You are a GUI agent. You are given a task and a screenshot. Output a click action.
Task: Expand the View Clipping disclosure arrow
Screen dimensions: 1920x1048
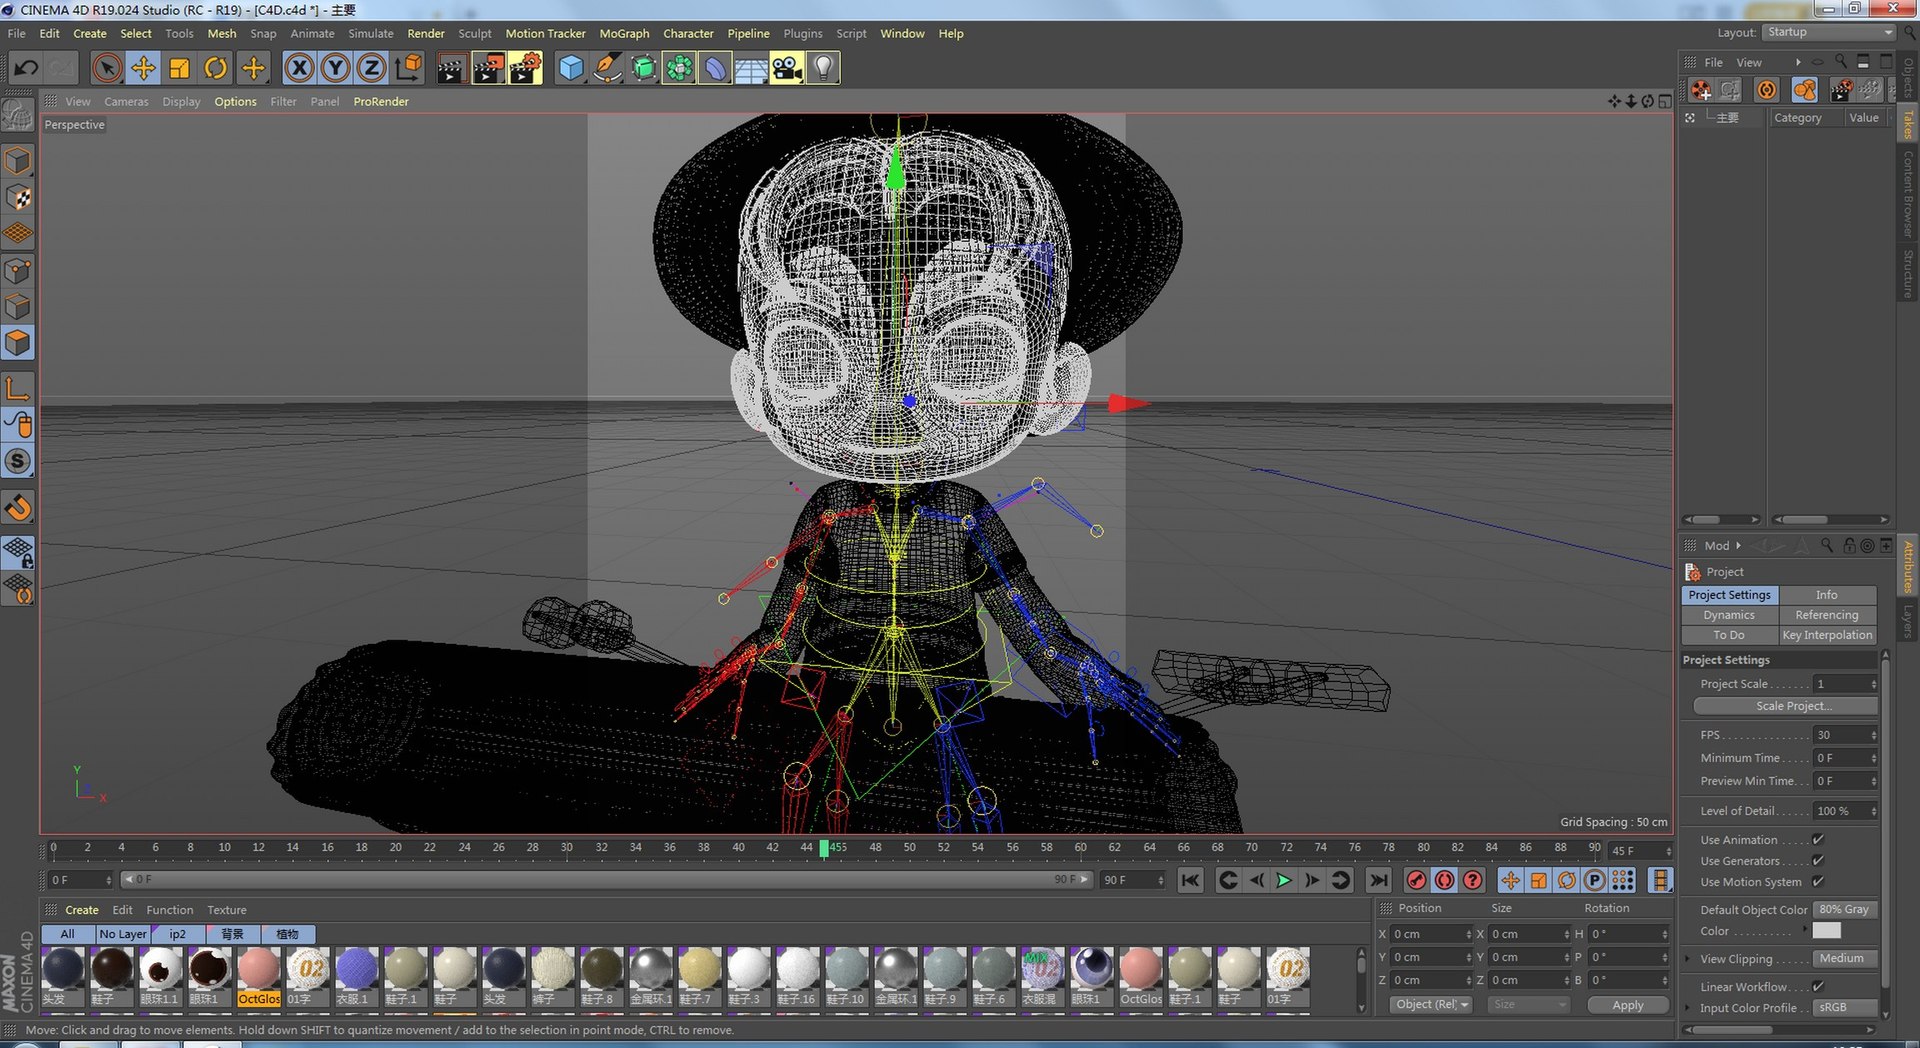pos(1689,959)
